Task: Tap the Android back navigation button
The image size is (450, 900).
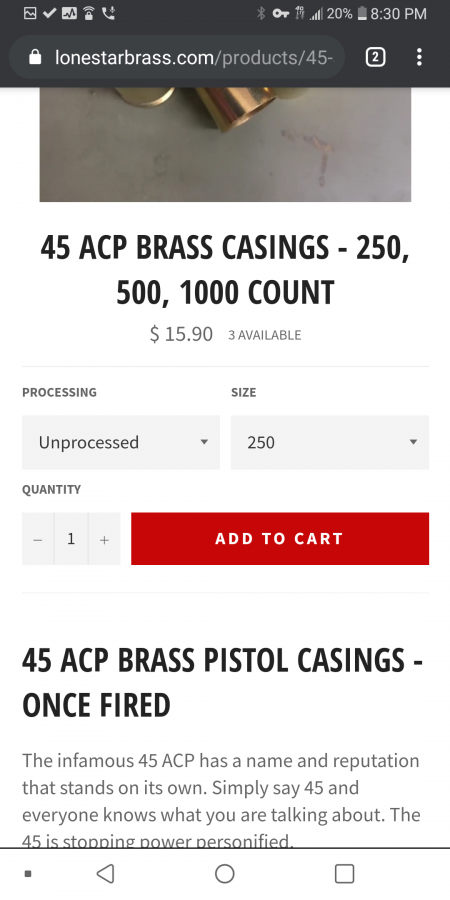Action: click(x=105, y=874)
